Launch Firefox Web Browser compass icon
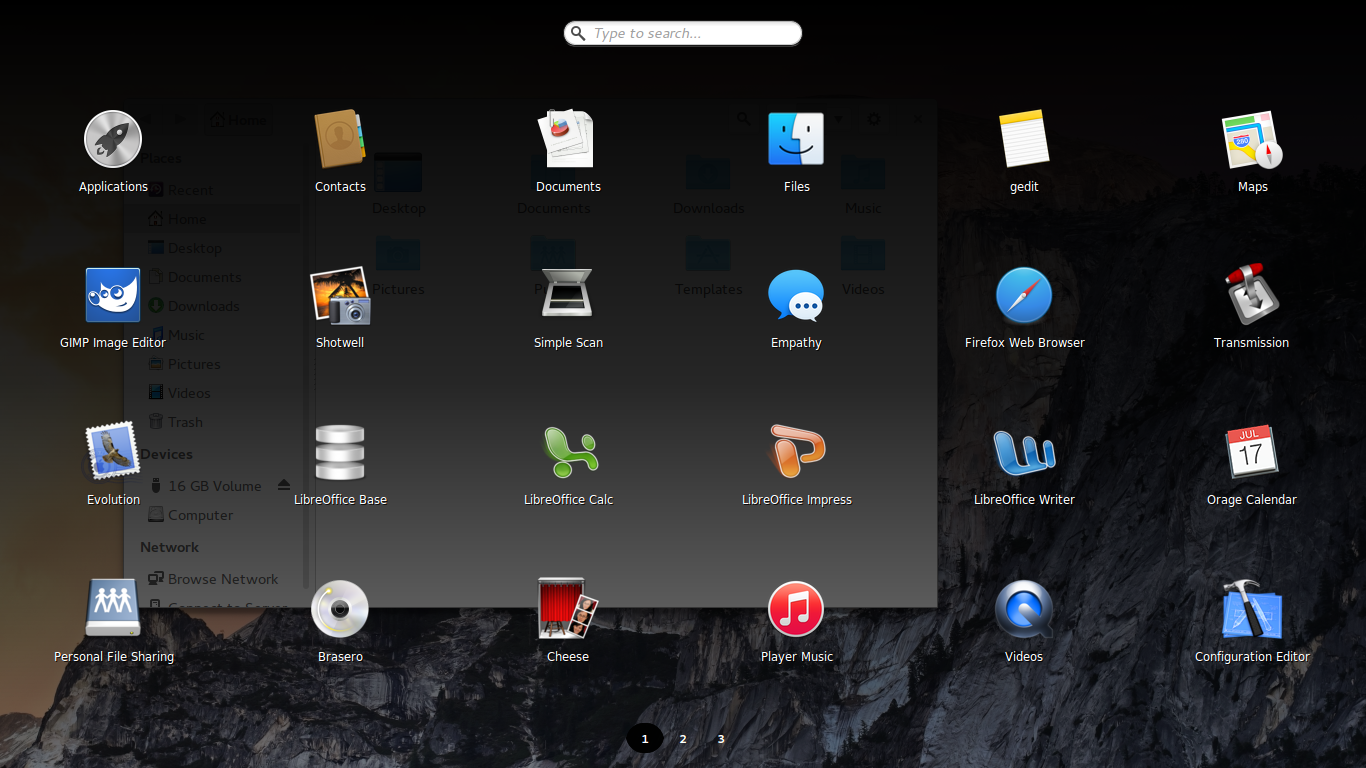The width and height of the screenshot is (1366, 768). click(x=1024, y=295)
